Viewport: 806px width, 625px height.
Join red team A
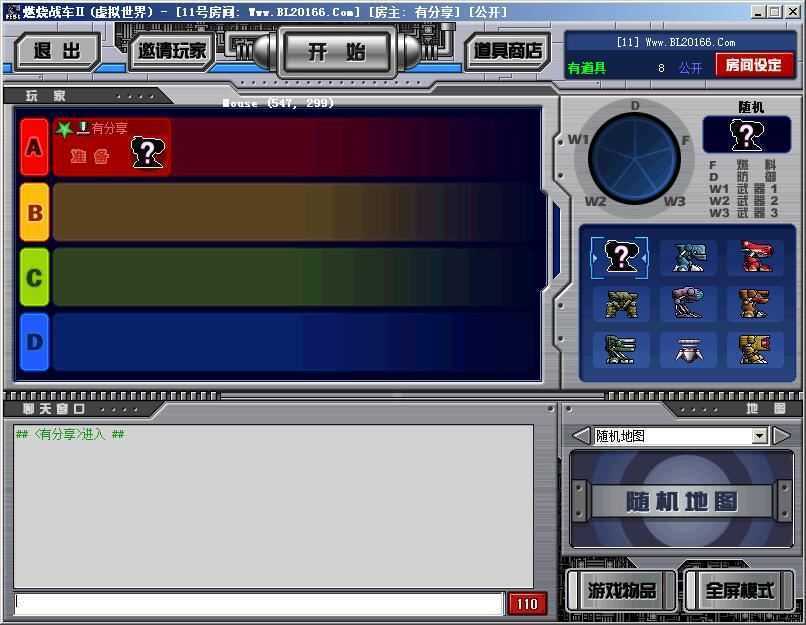[x=35, y=148]
